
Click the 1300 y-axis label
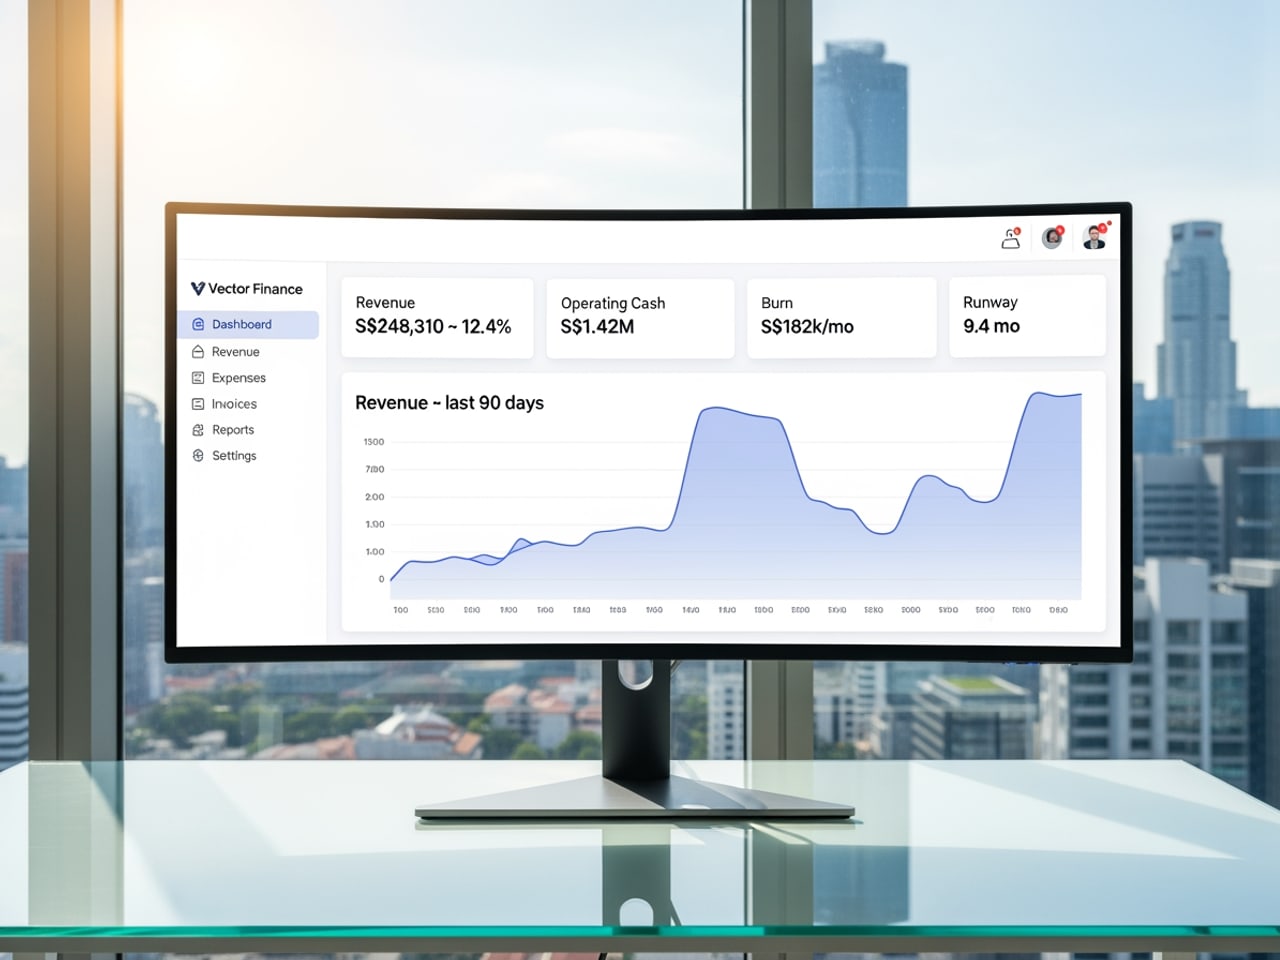pyautogui.click(x=374, y=442)
